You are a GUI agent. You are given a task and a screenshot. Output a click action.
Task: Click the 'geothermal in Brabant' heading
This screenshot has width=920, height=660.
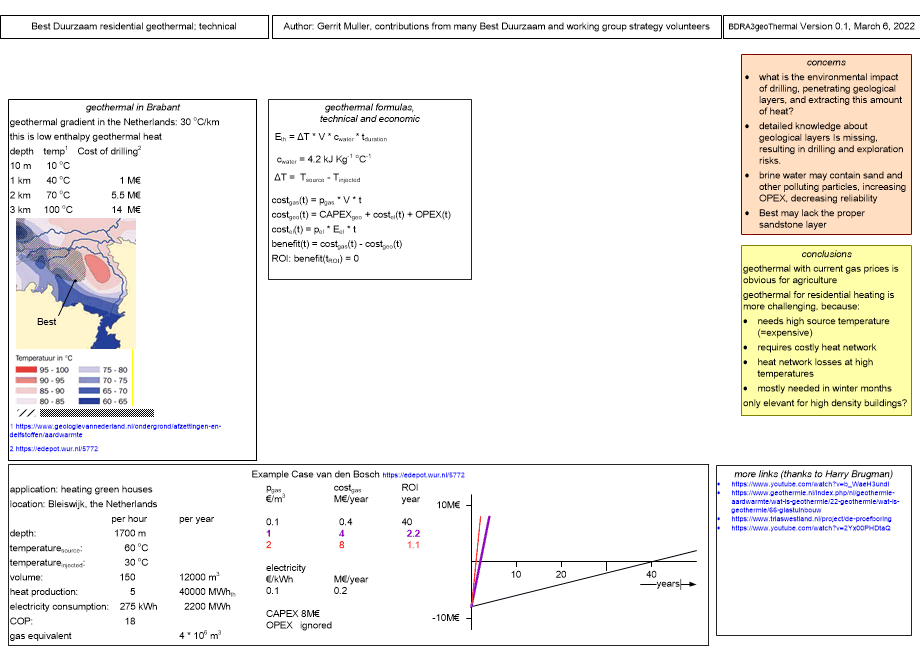tap(133, 107)
